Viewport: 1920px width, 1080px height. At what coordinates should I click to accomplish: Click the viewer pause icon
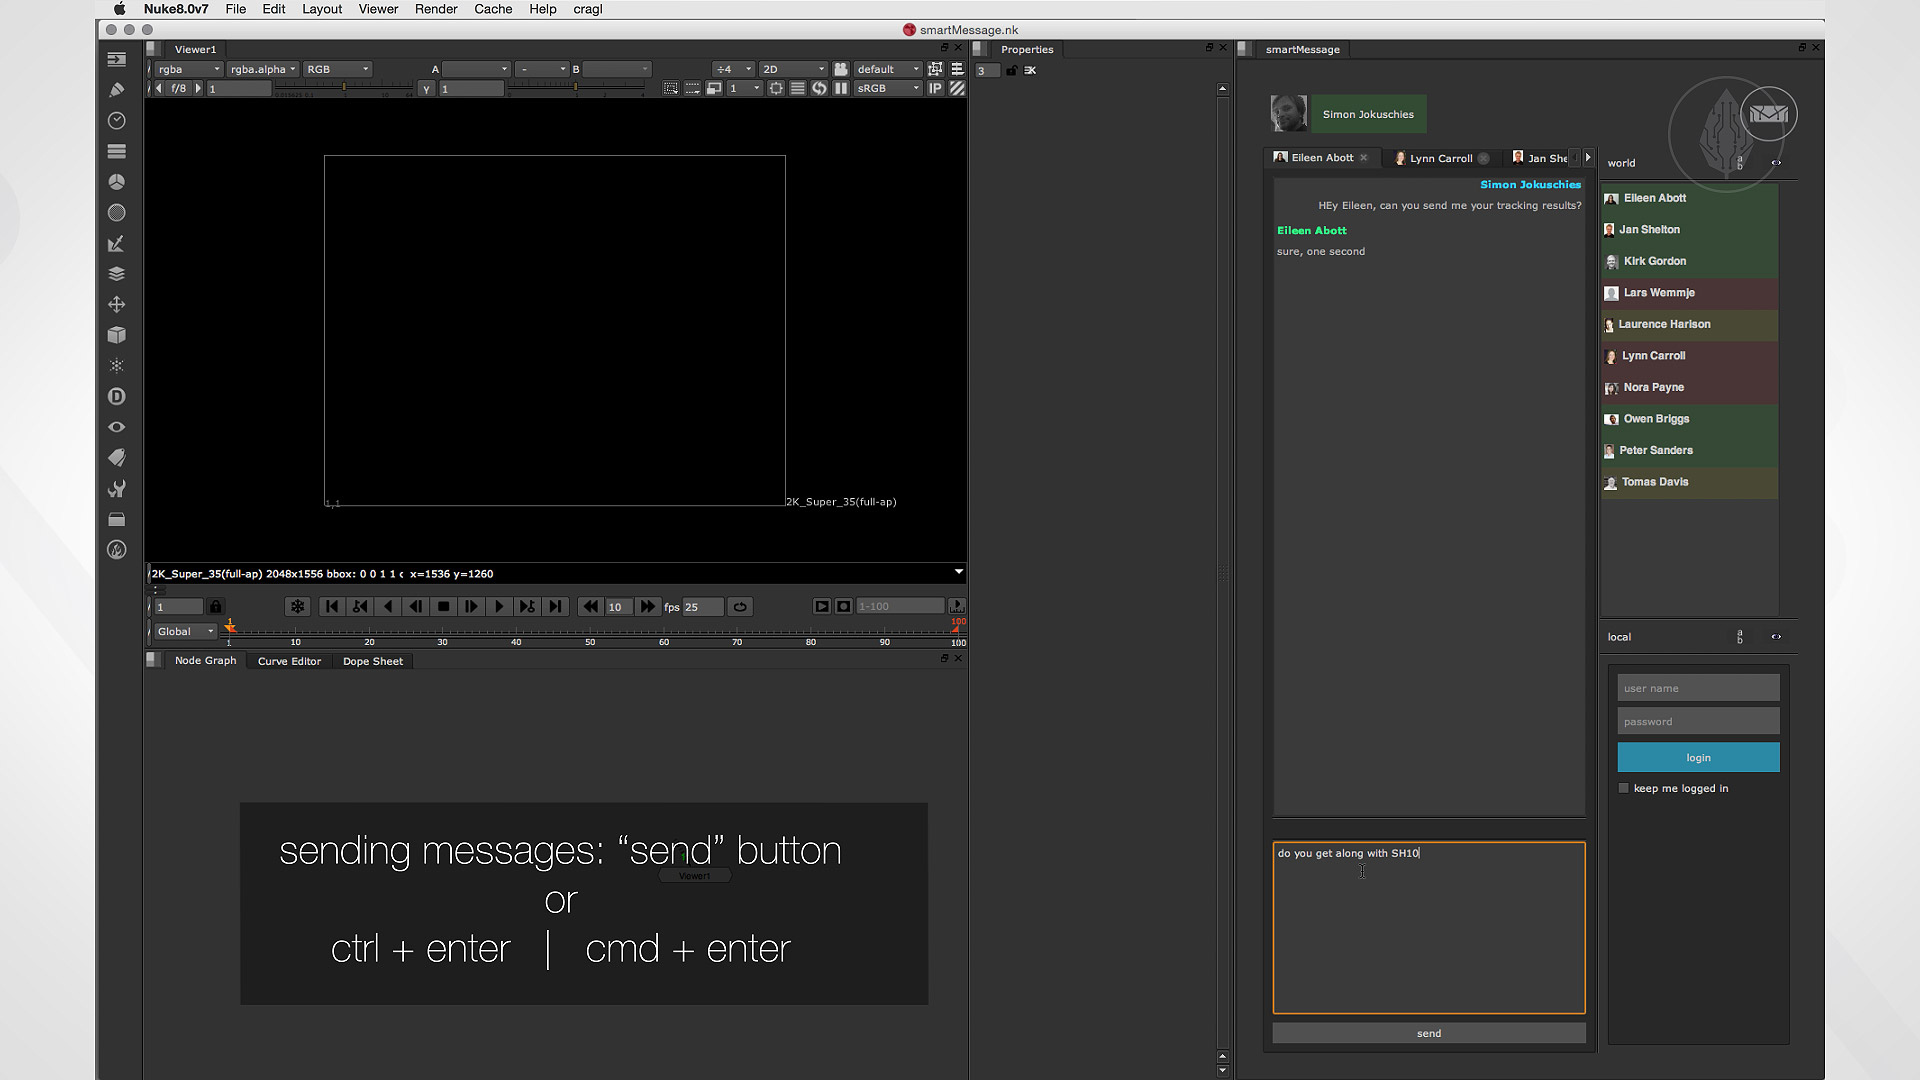tap(841, 88)
